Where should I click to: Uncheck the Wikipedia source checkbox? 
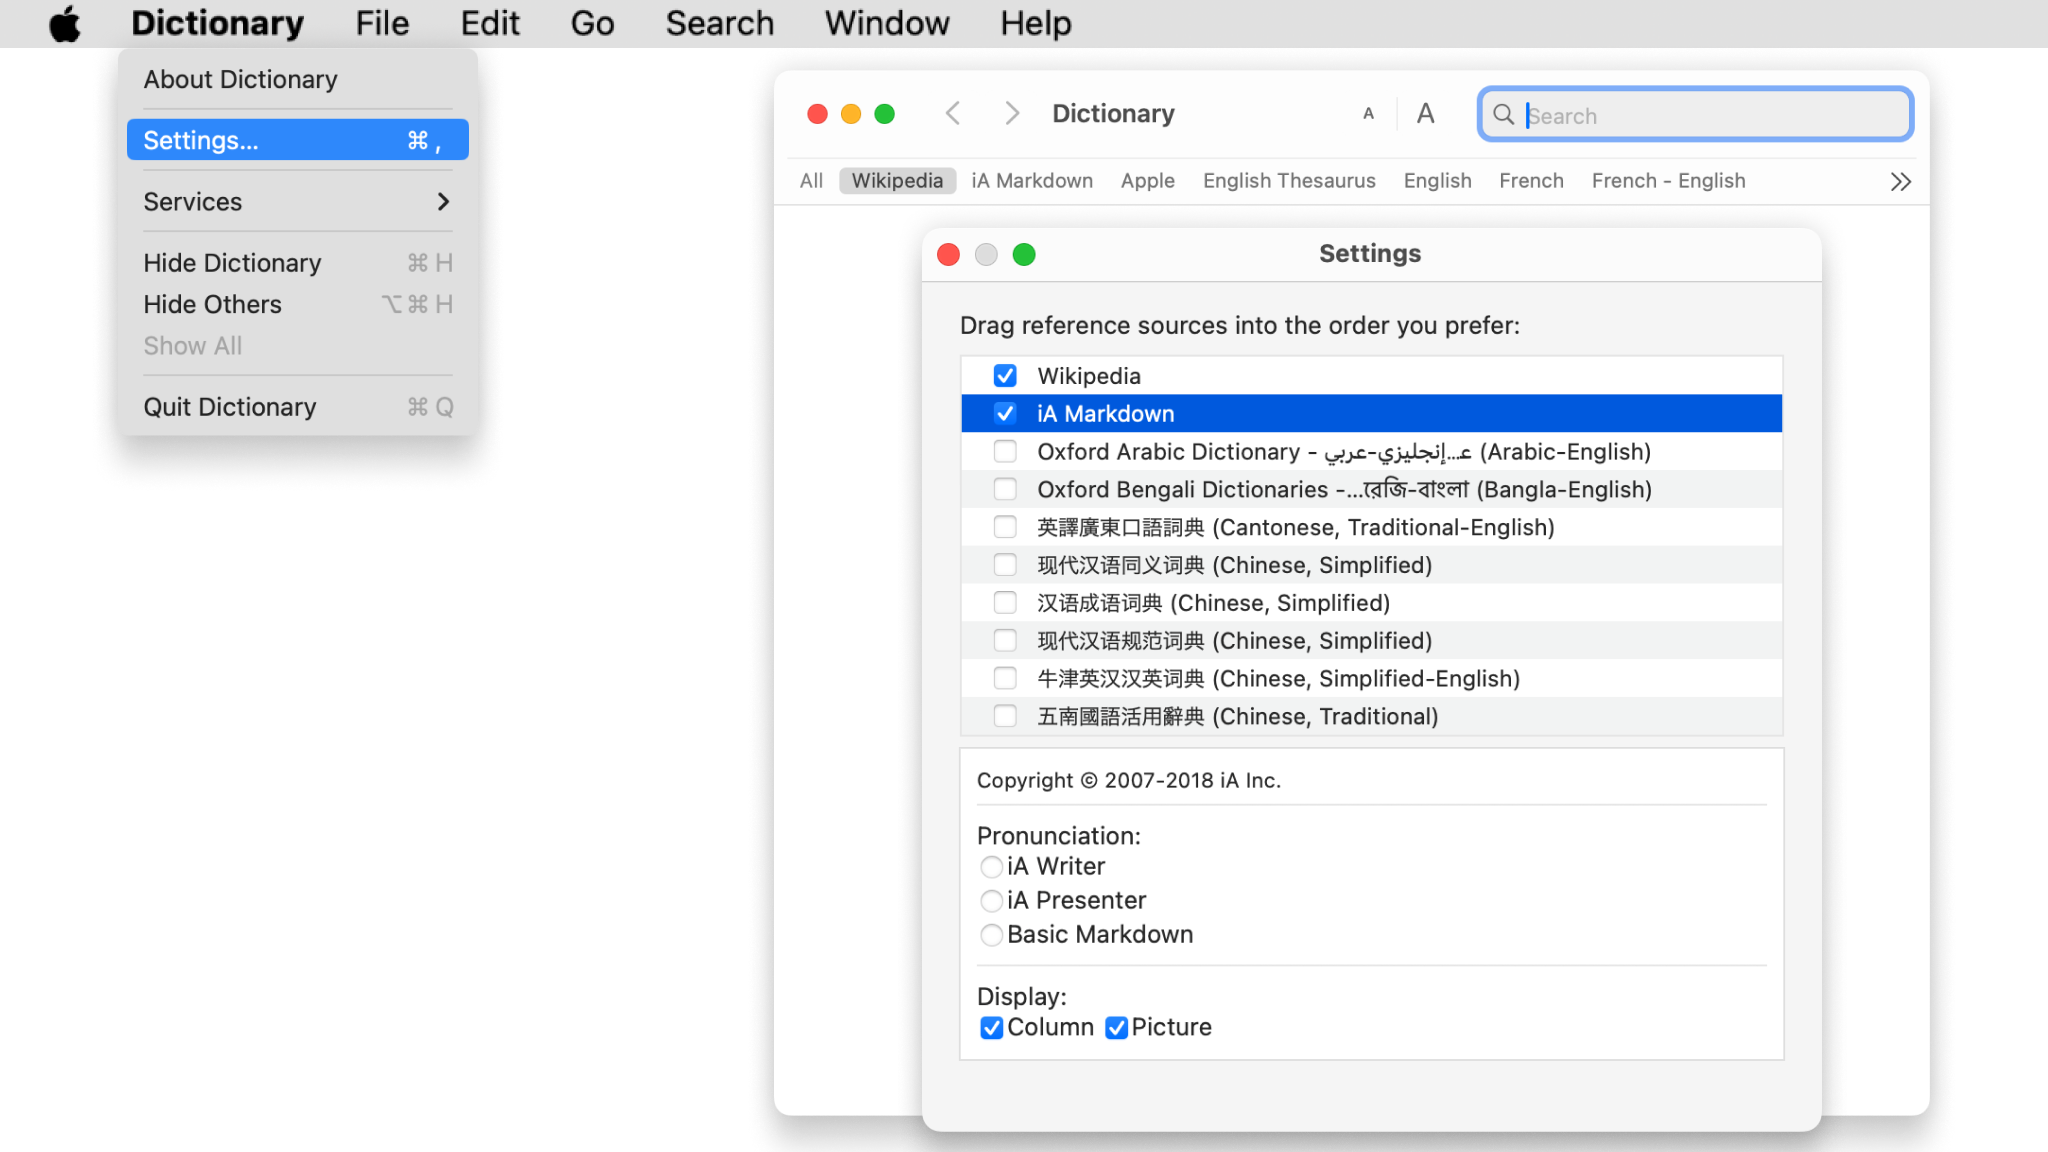[x=1005, y=376]
